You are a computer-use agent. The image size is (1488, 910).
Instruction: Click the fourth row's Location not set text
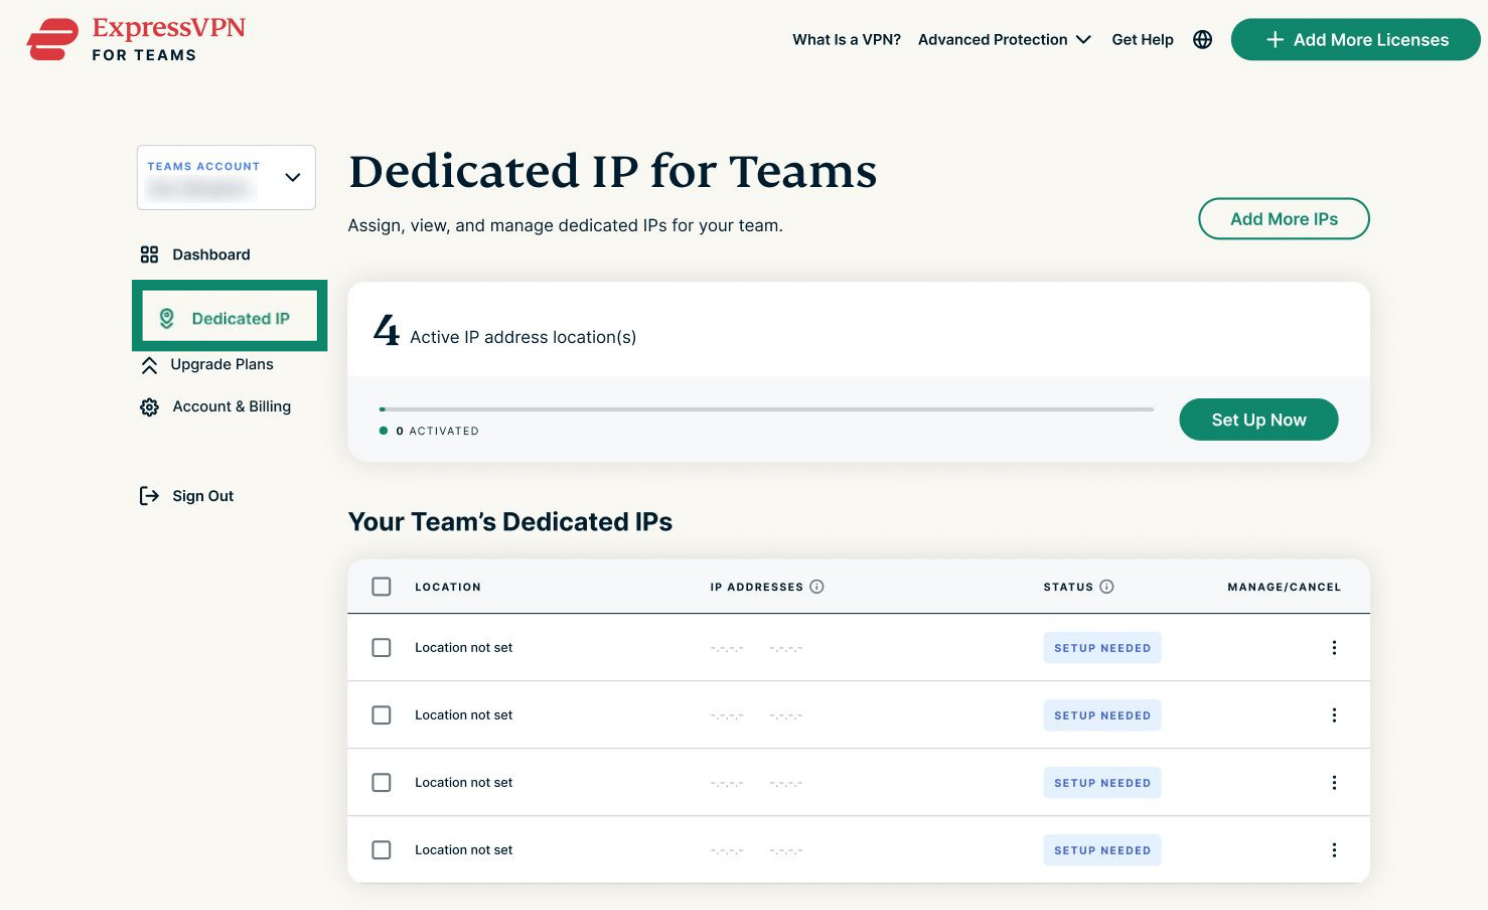click(x=464, y=850)
